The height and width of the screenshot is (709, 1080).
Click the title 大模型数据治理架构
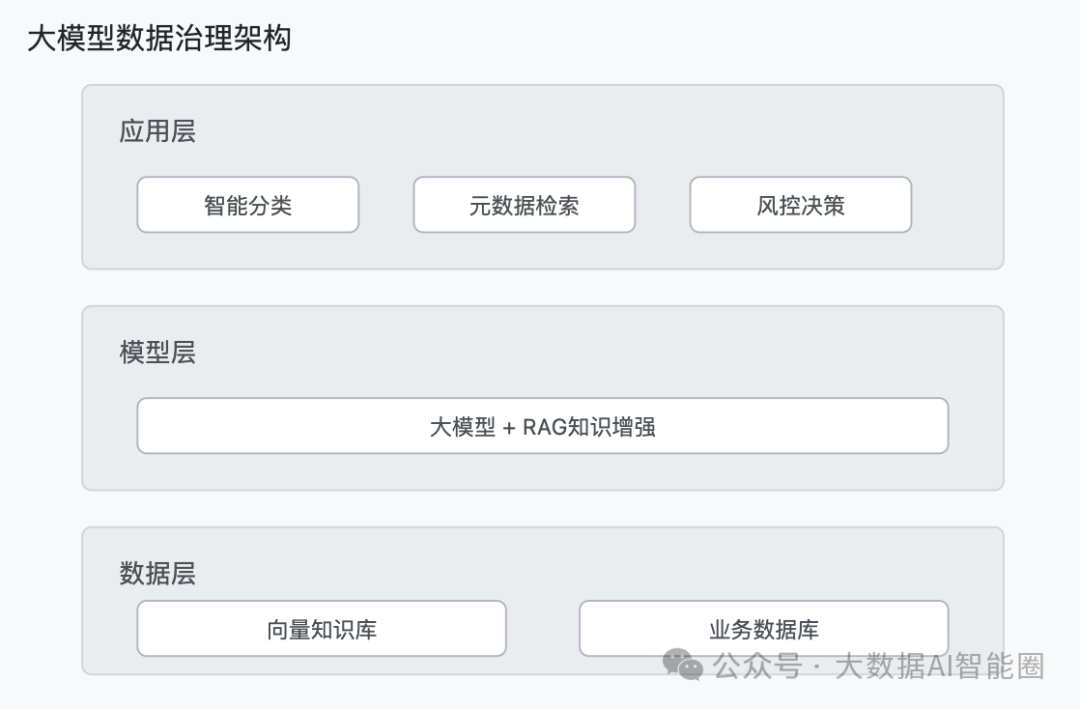pos(159,38)
